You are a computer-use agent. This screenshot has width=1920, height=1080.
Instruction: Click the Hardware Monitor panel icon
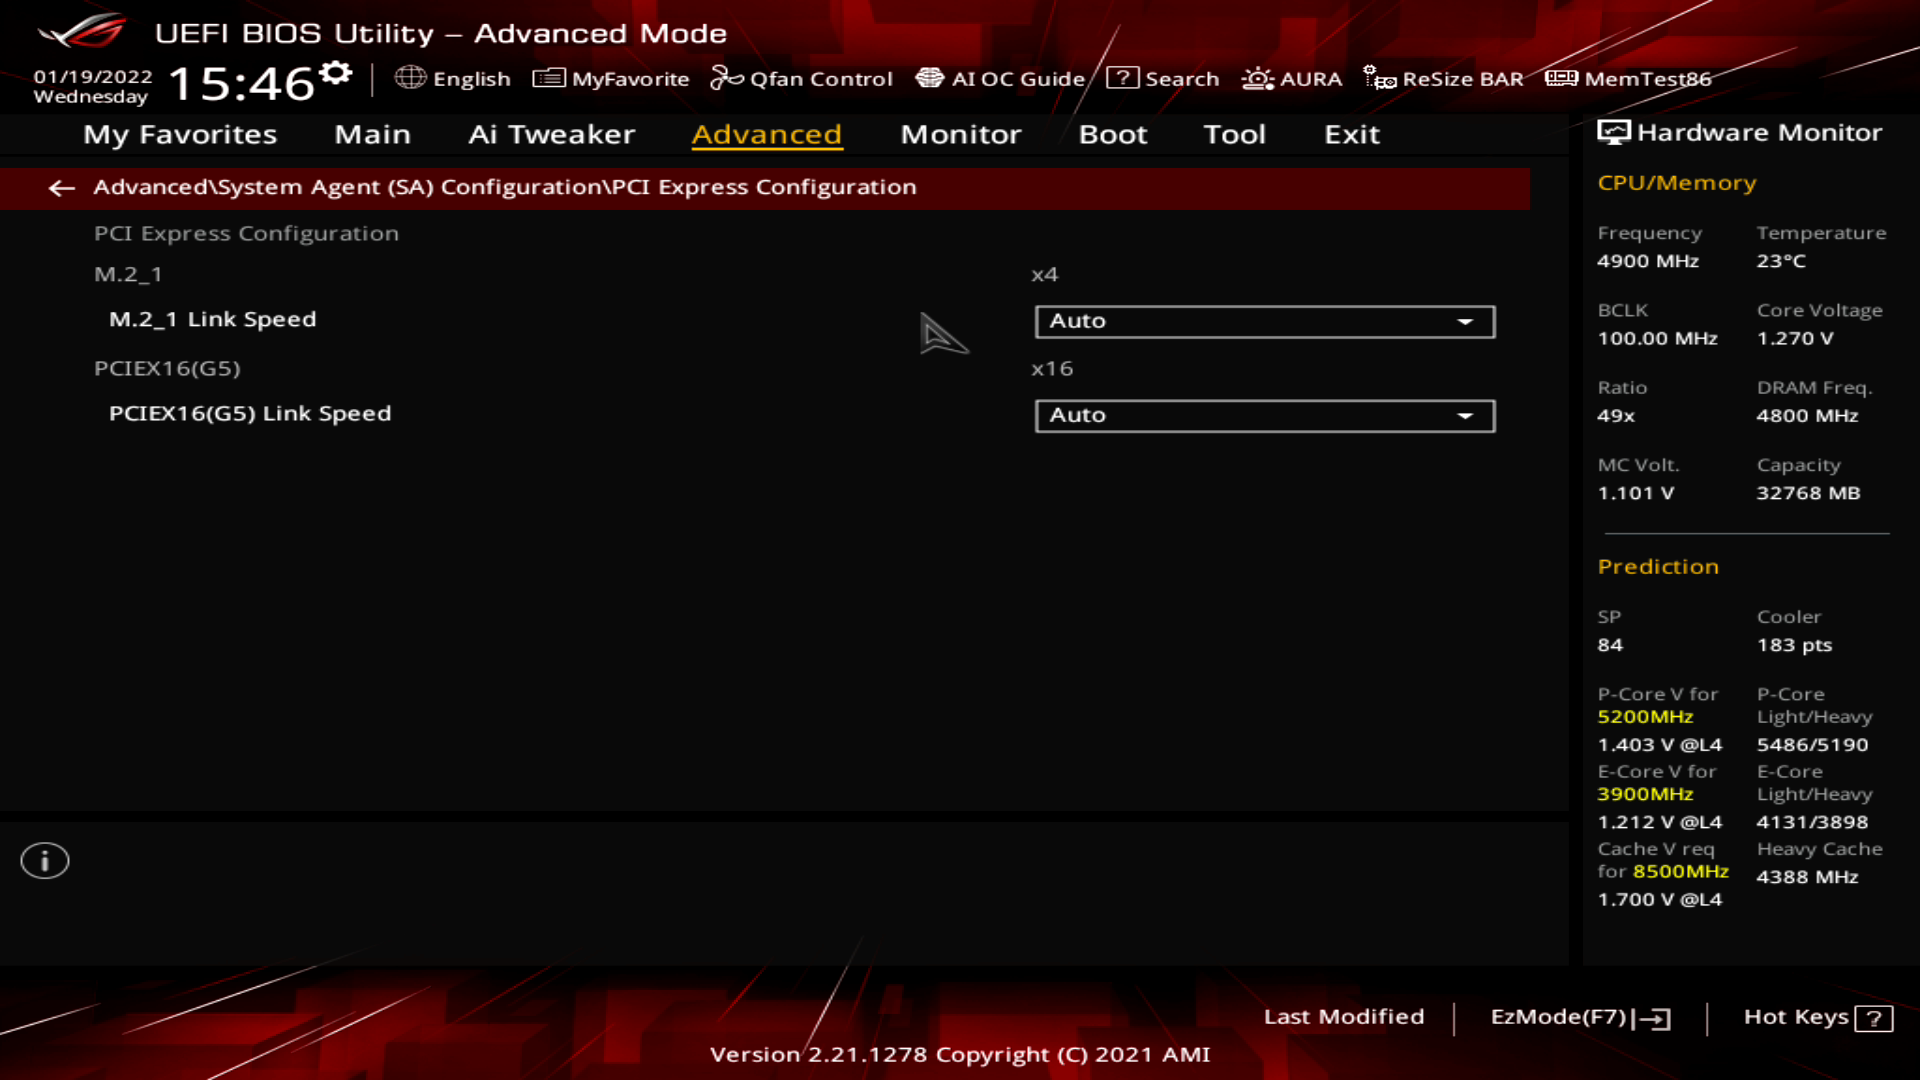coord(1614,131)
